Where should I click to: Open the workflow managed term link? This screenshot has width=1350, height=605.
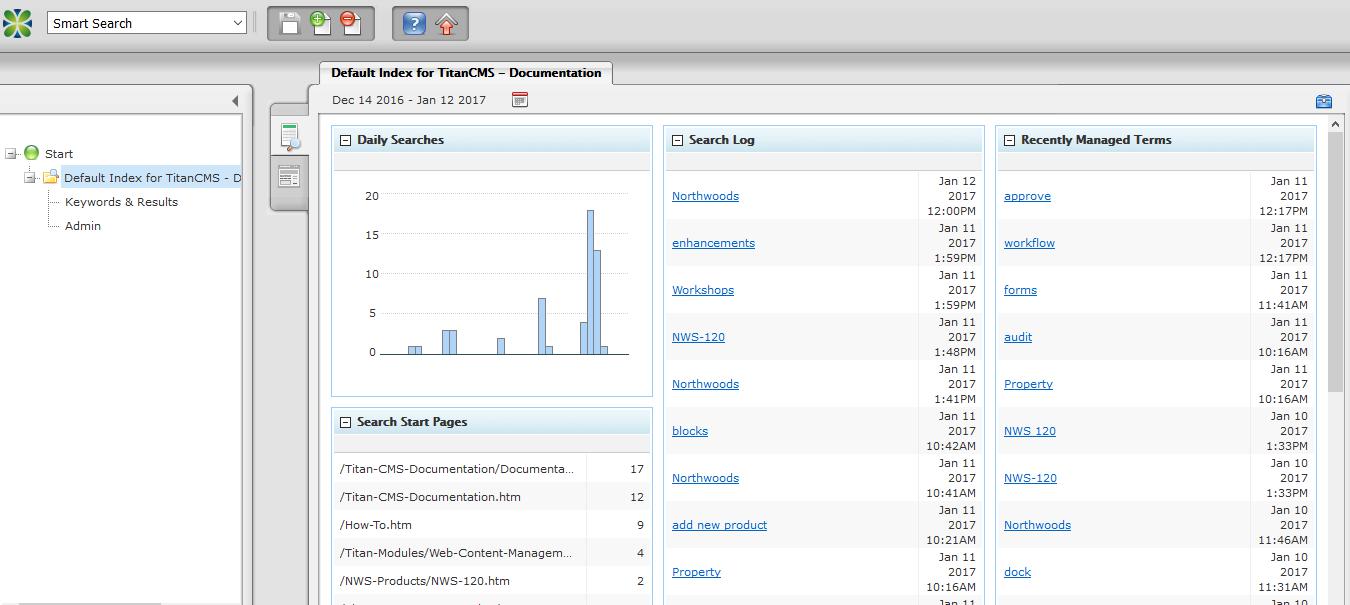coord(1029,243)
